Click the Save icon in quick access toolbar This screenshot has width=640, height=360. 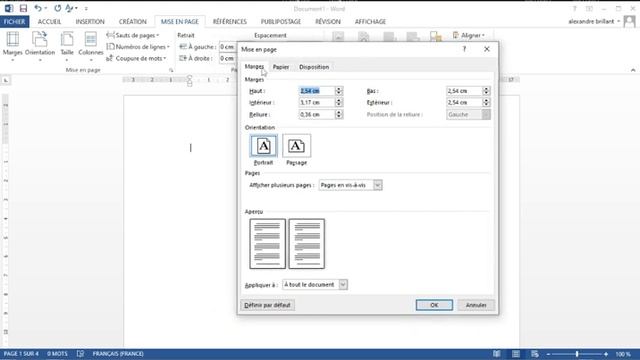[x=23, y=8]
